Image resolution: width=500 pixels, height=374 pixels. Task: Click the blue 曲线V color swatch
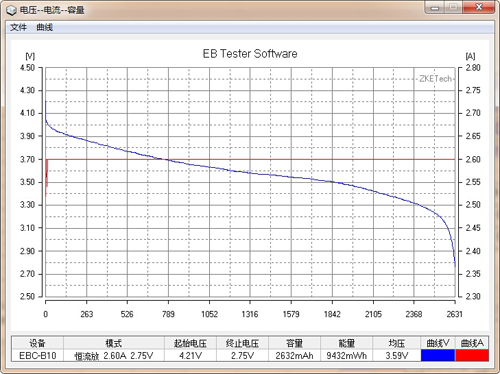[438, 355]
